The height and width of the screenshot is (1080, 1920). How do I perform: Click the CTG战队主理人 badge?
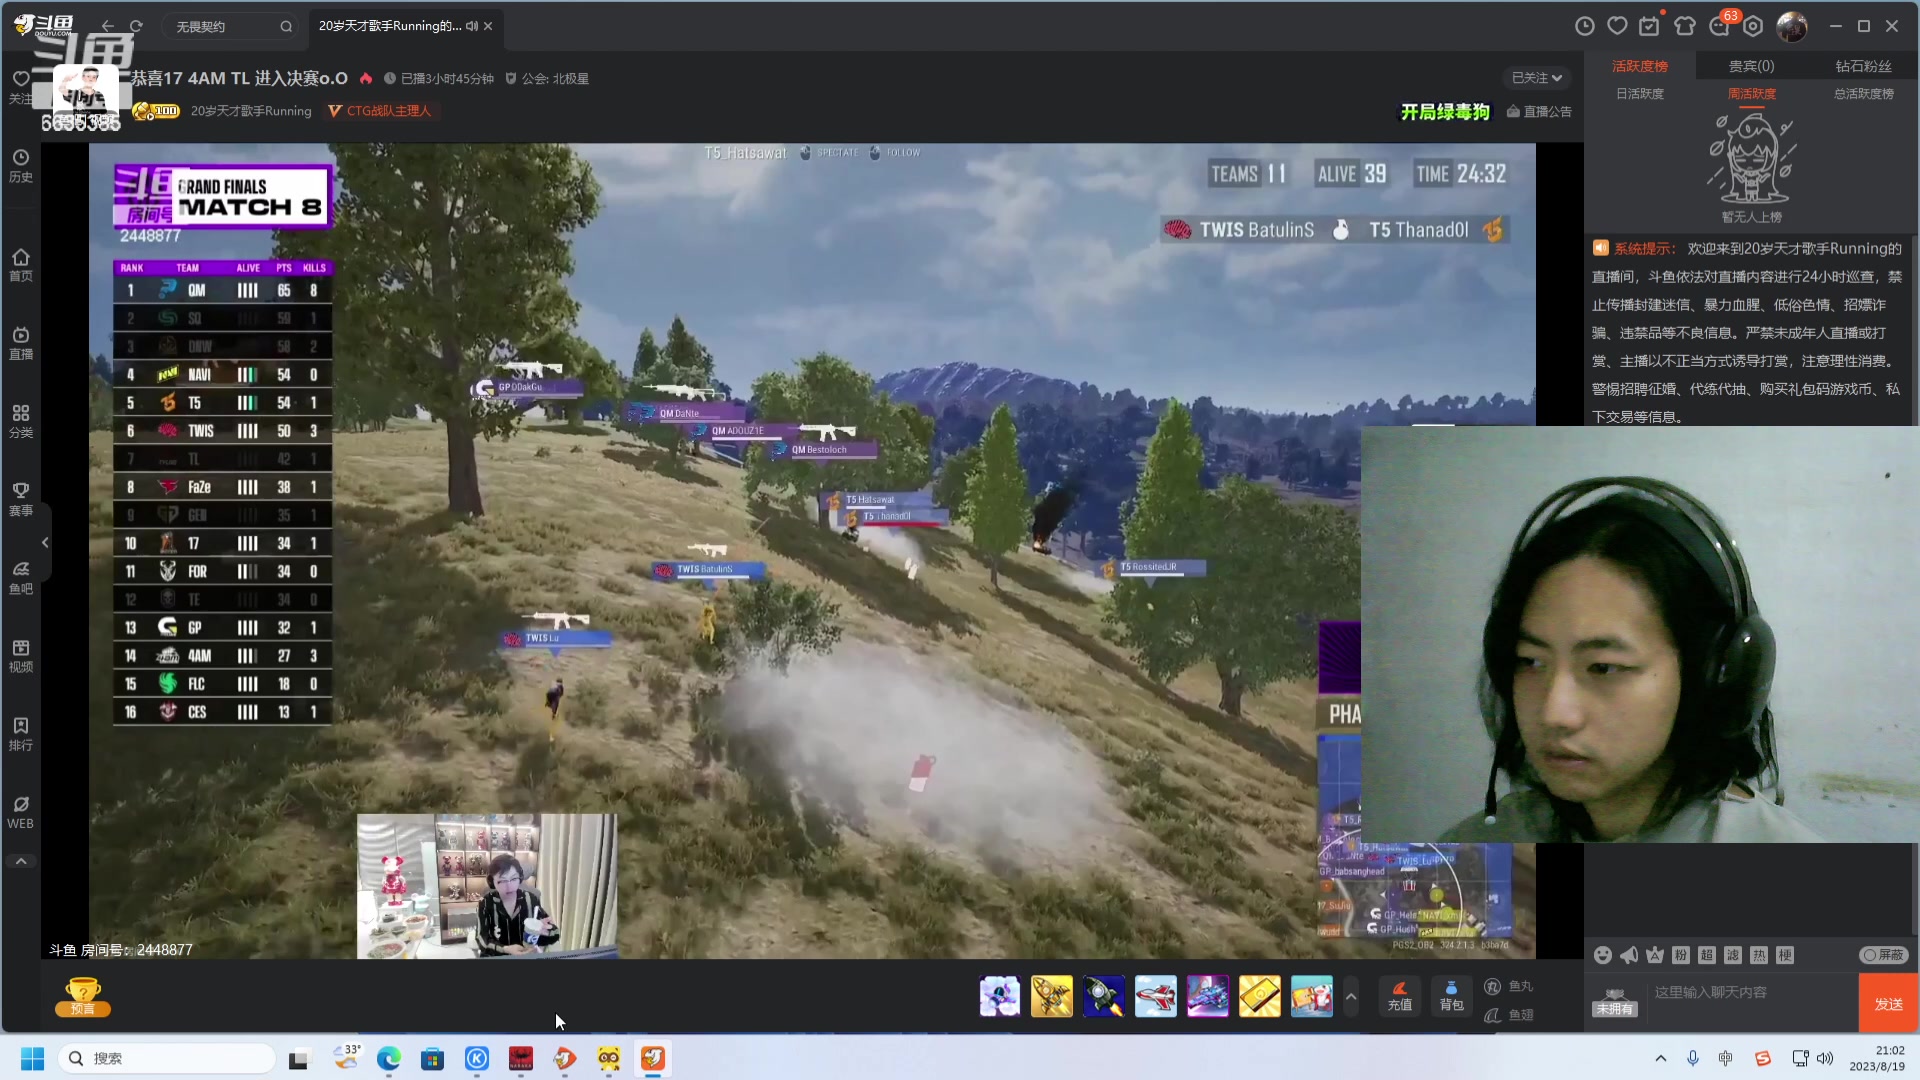[380, 111]
